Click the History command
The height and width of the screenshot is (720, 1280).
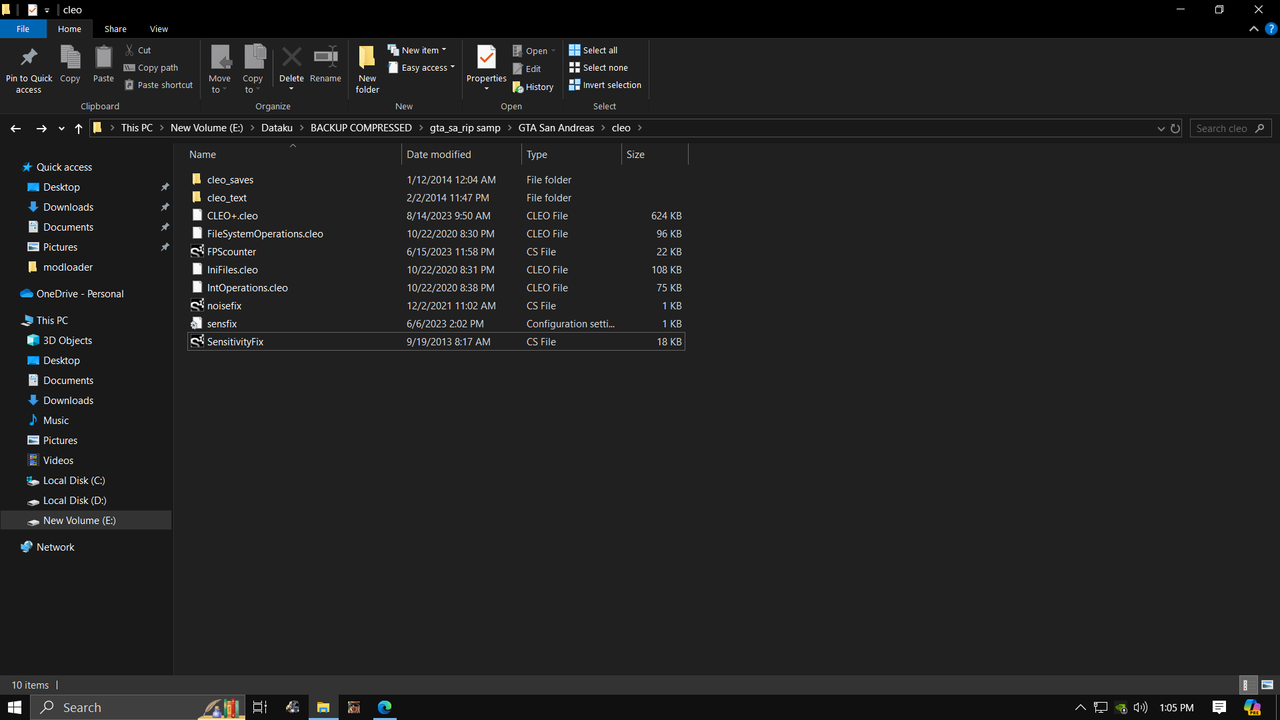(x=533, y=87)
